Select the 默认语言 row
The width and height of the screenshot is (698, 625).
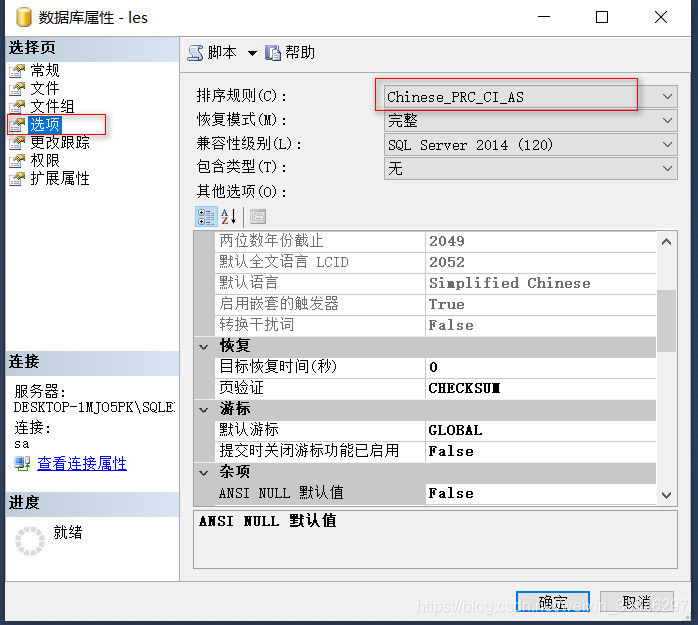click(435, 283)
